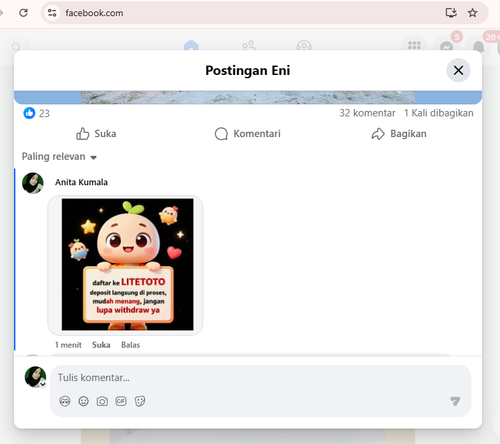Expand the Paling relevan sort dropdown
500x444 pixels.
point(59,157)
